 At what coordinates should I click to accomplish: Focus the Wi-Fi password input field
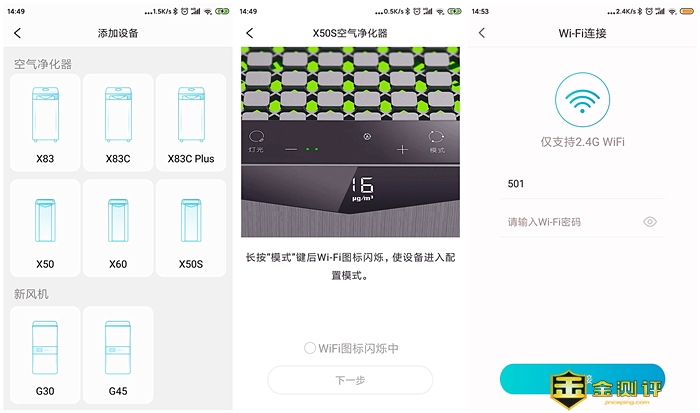pos(583,222)
